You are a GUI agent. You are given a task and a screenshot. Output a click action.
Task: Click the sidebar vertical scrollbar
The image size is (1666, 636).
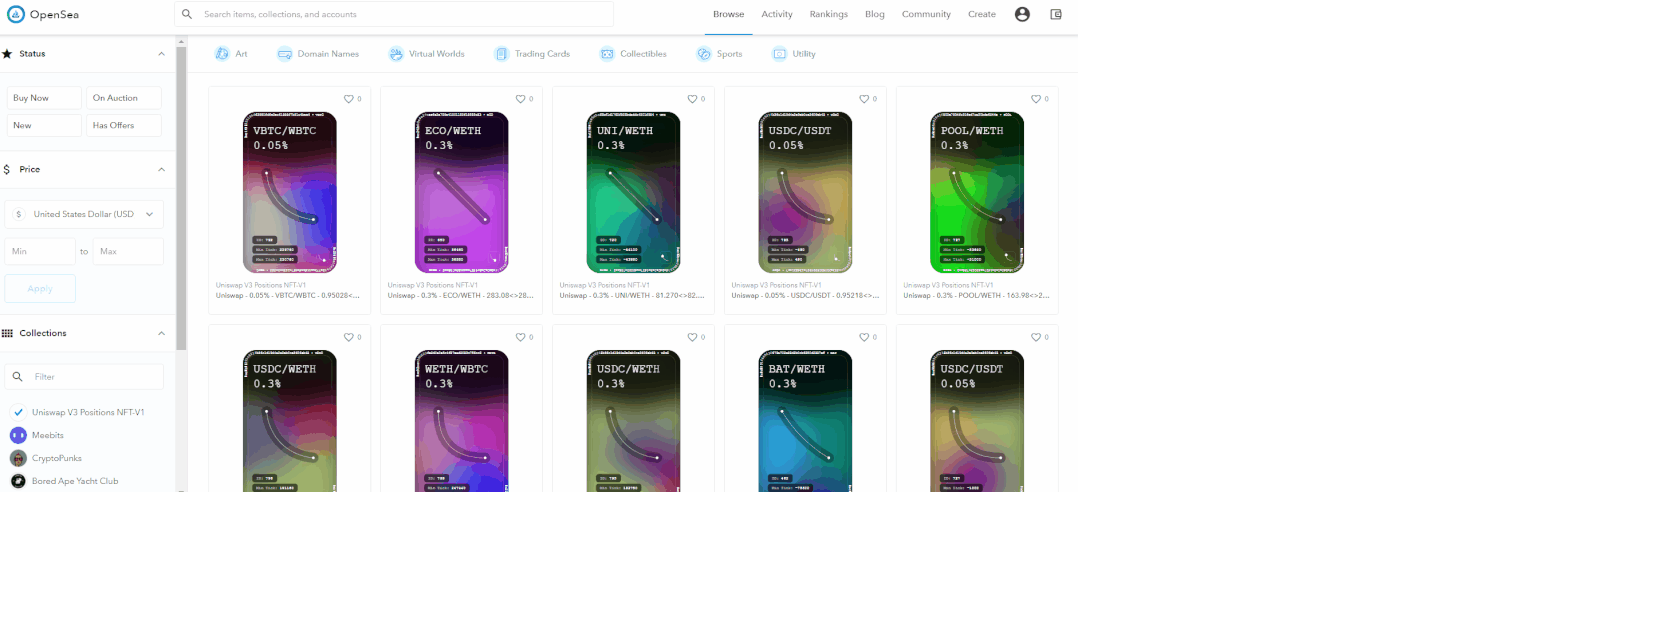(x=181, y=200)
